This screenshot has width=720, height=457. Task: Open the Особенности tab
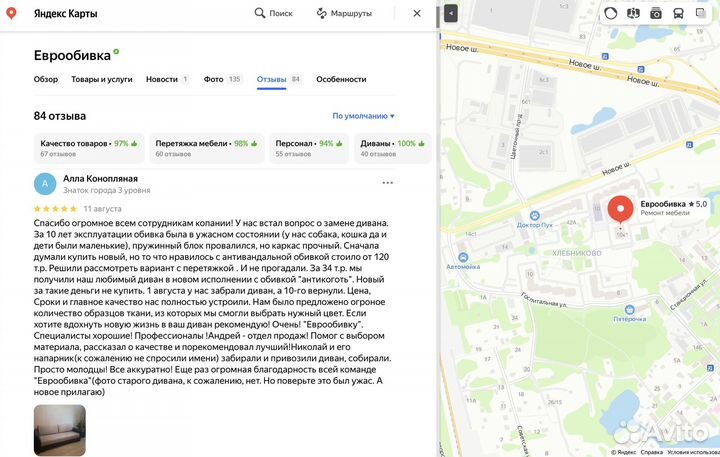[x=341, y=79]
